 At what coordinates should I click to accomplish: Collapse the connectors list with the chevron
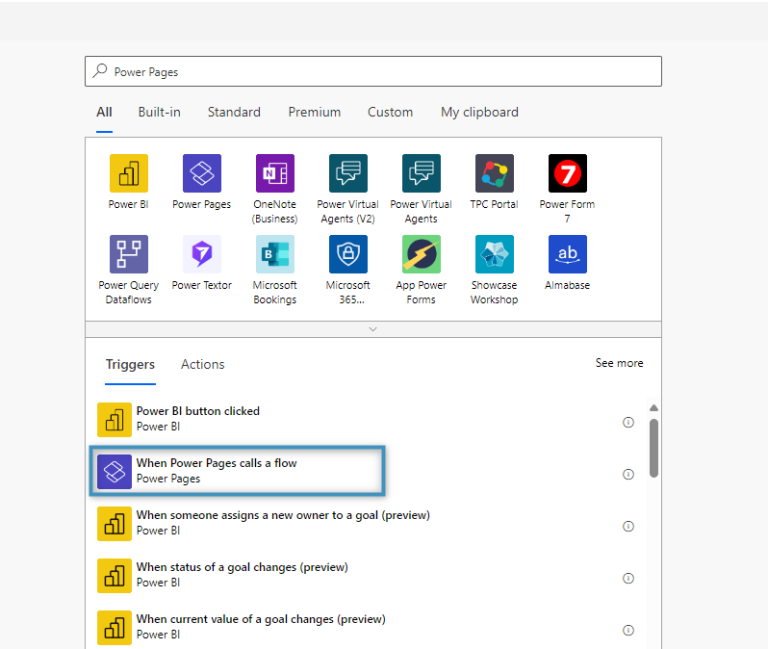coord(373,329)
